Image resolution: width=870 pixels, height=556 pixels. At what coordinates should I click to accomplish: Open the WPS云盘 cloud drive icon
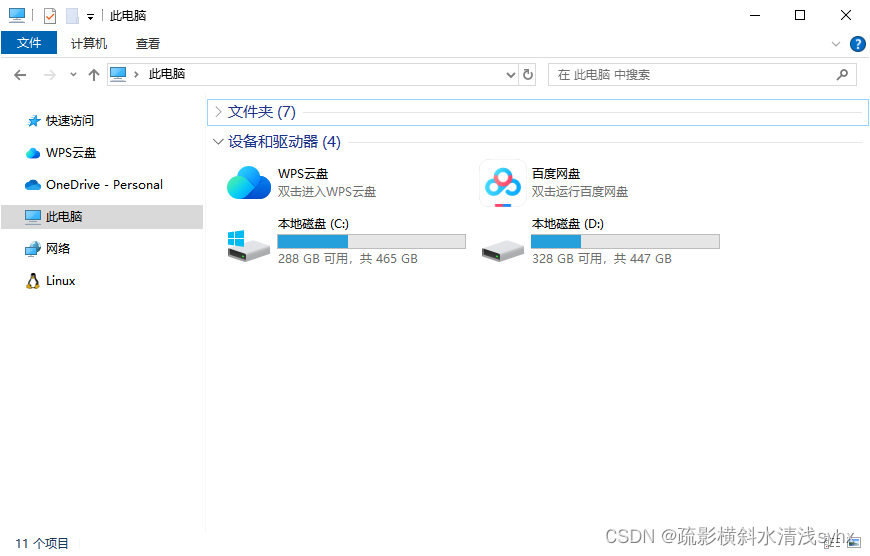pyautogui.click(x=249, y=183)
